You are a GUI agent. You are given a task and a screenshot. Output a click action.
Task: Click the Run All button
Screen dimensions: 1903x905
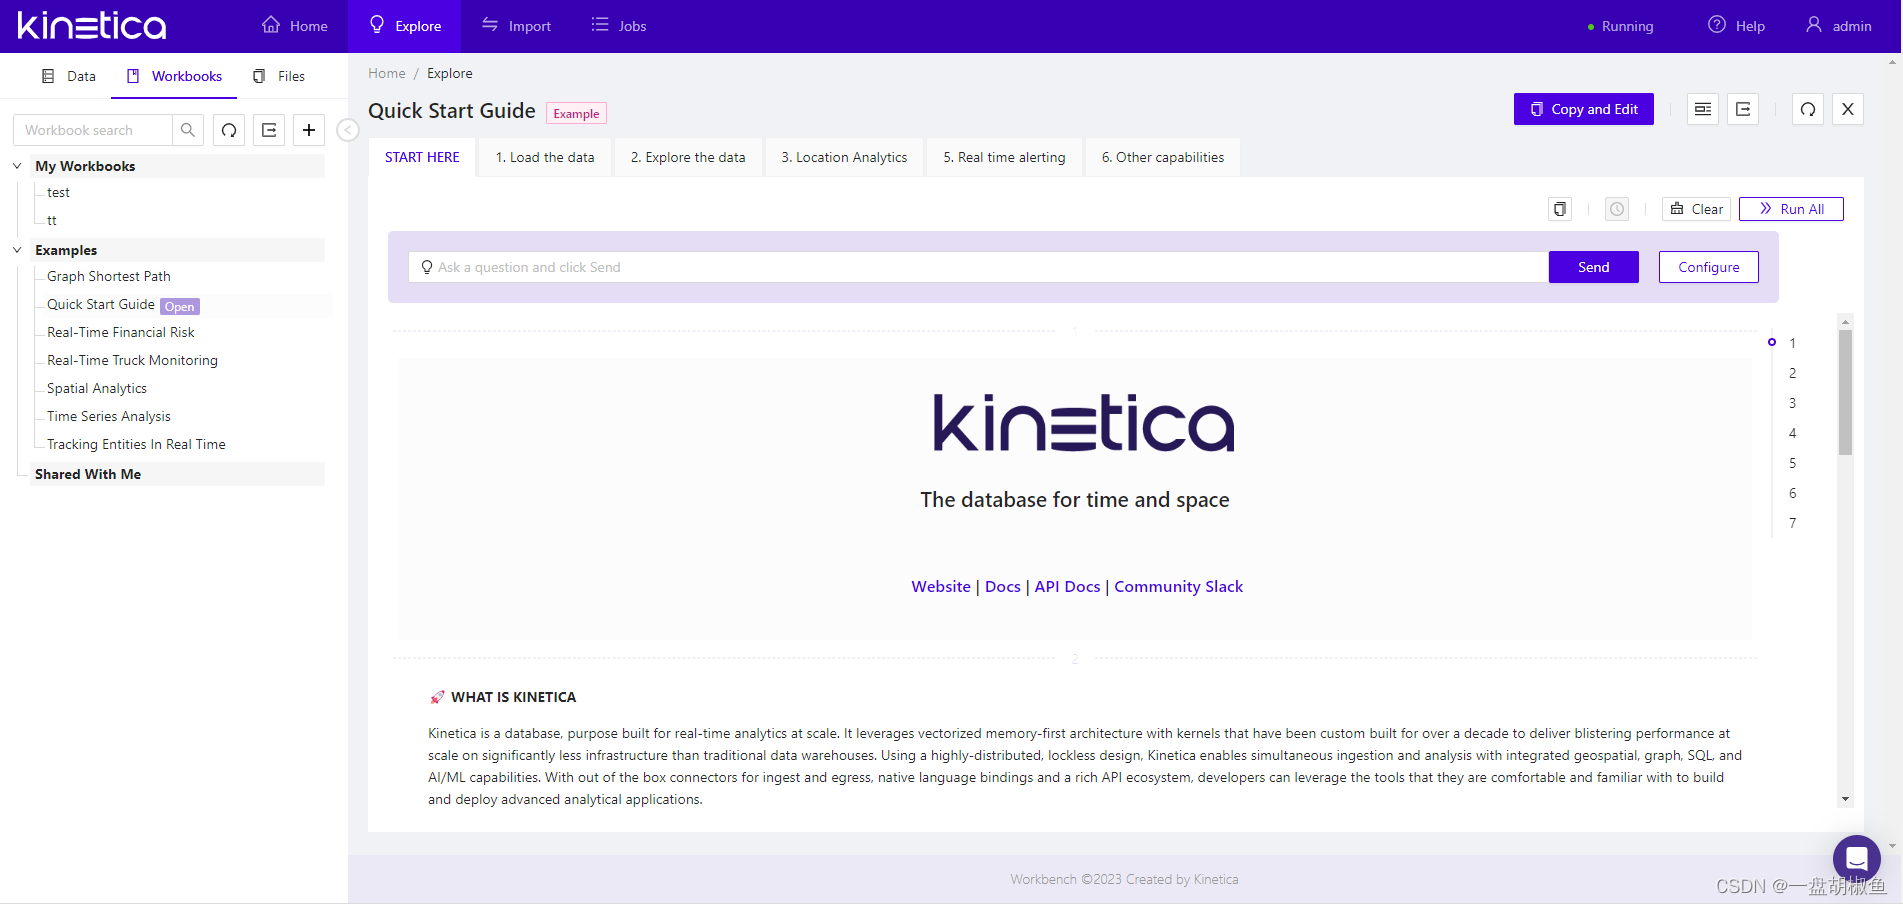1790,209
